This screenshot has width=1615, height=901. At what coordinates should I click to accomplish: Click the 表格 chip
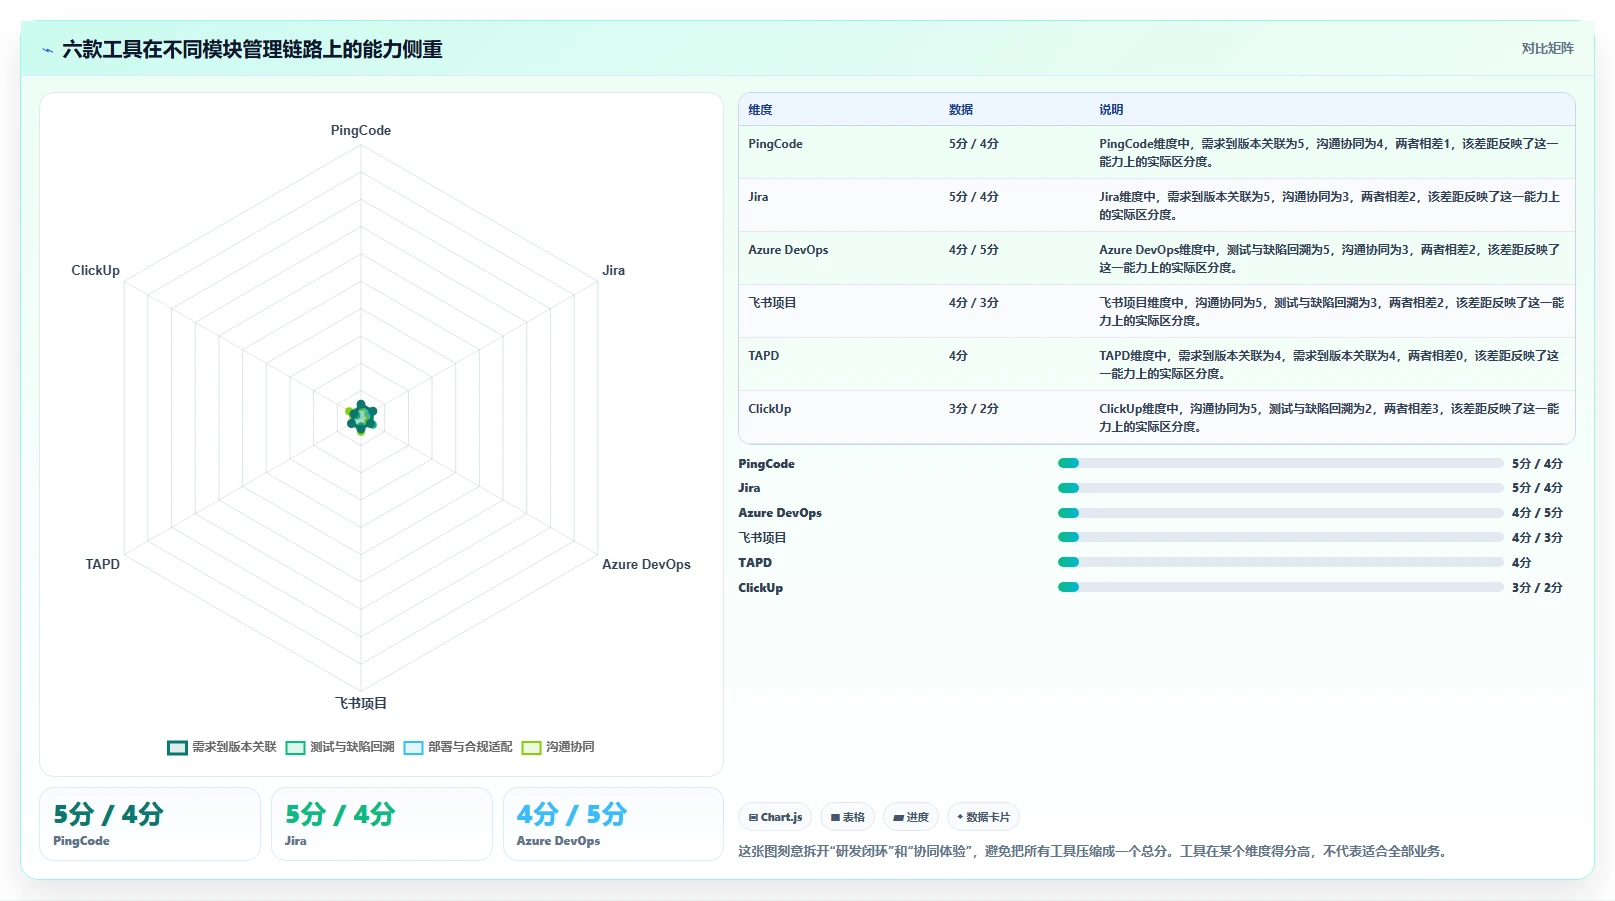click(x=847, y=817)
